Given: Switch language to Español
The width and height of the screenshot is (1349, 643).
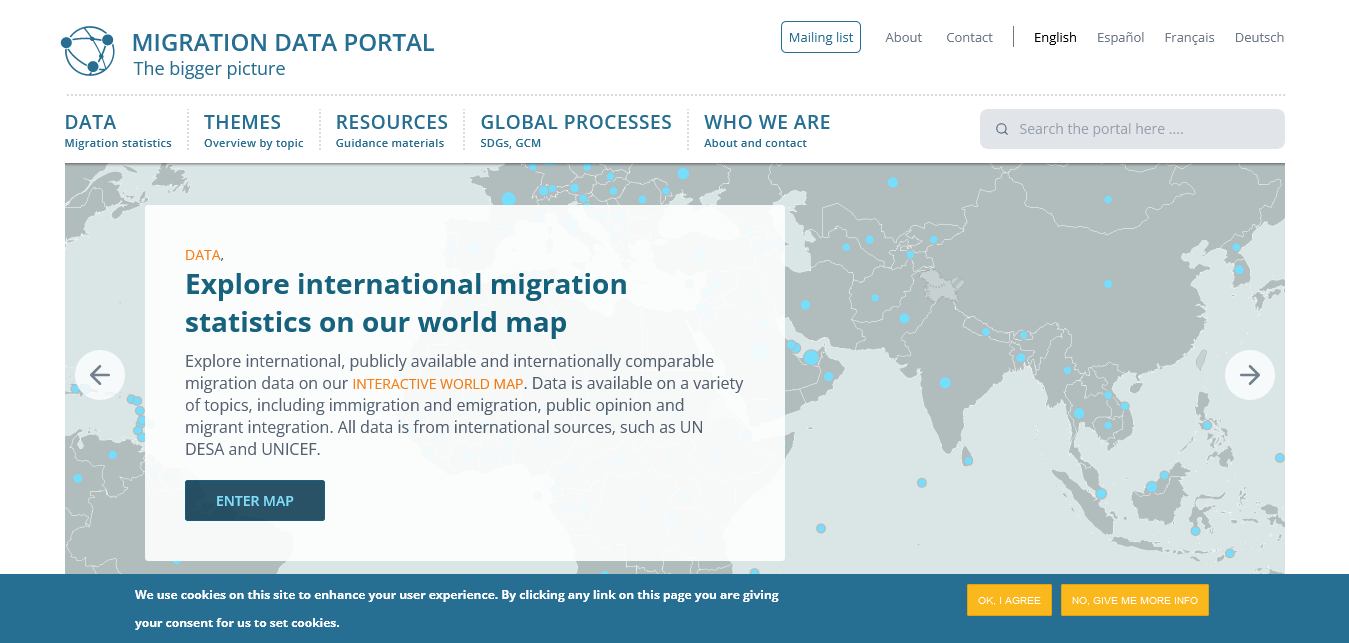Looking at the screenshot, I should pos(1120,37).
